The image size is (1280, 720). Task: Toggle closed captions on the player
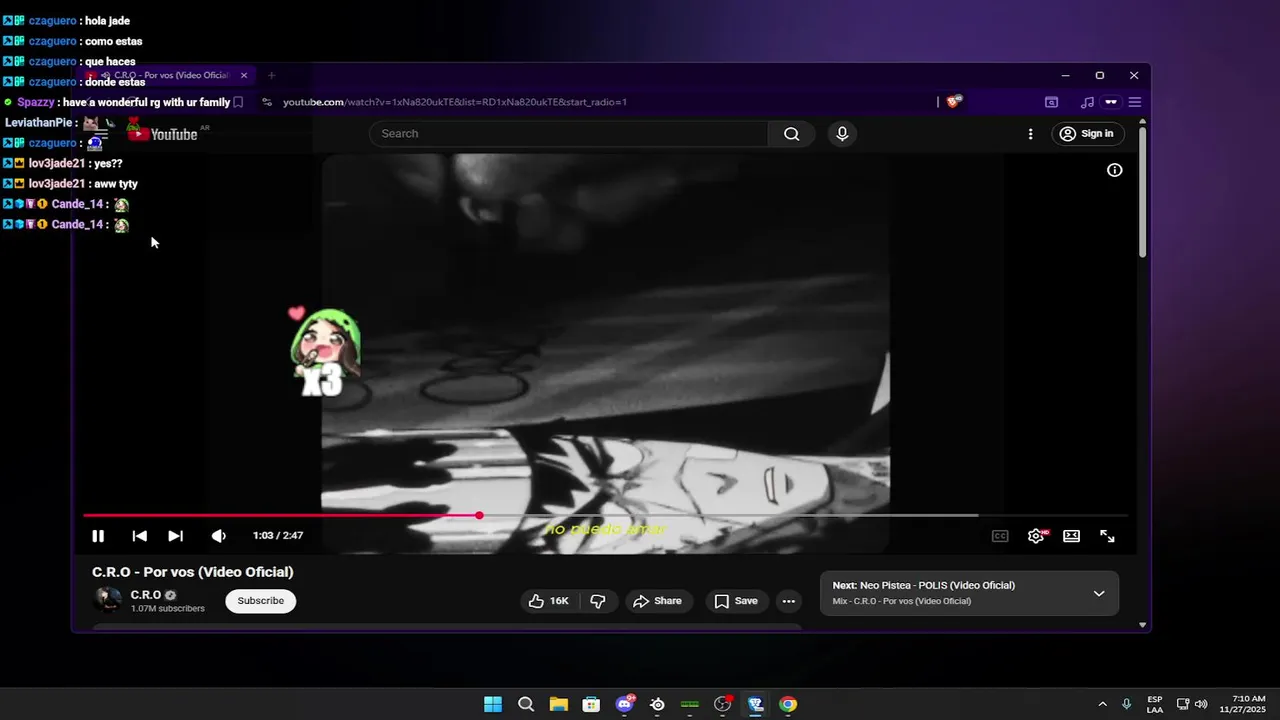tap(1000, 536)
